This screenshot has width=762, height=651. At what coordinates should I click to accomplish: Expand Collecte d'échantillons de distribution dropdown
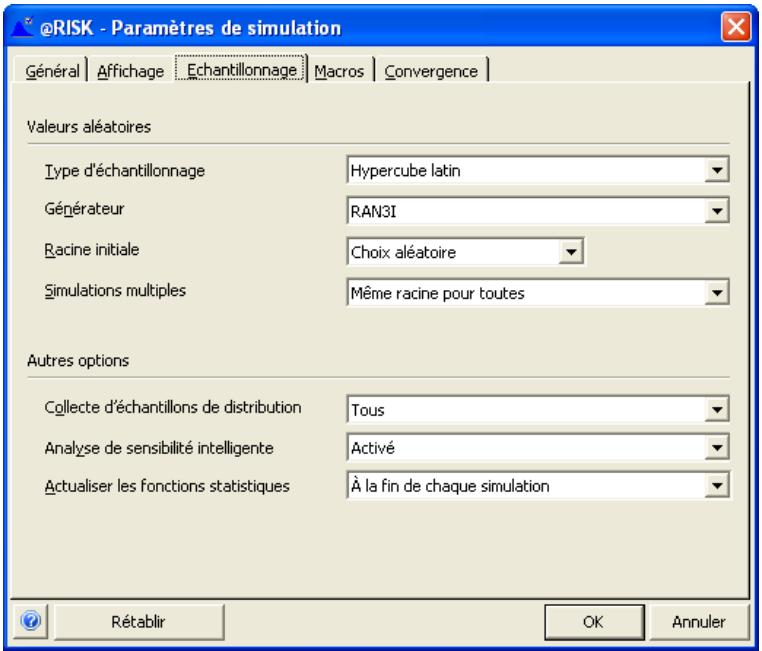718,408
